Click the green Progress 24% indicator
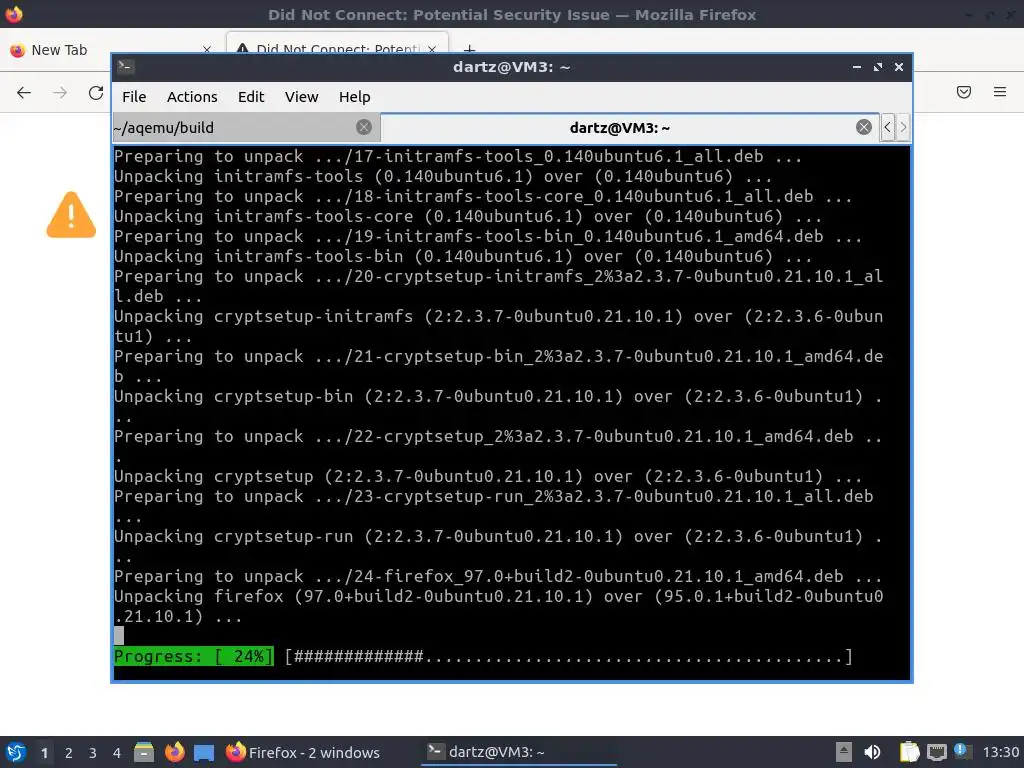 coord(194,656)
